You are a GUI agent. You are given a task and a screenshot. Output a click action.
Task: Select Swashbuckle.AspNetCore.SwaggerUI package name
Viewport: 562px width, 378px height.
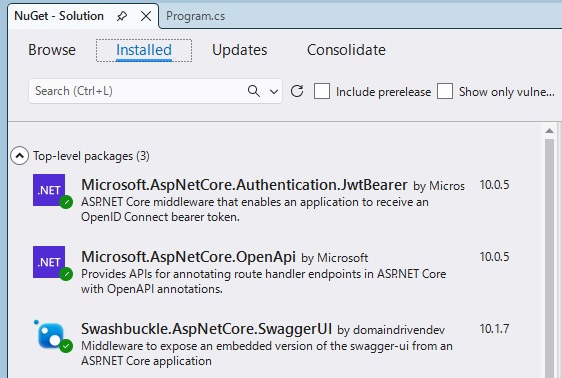(x=206, y=329)
